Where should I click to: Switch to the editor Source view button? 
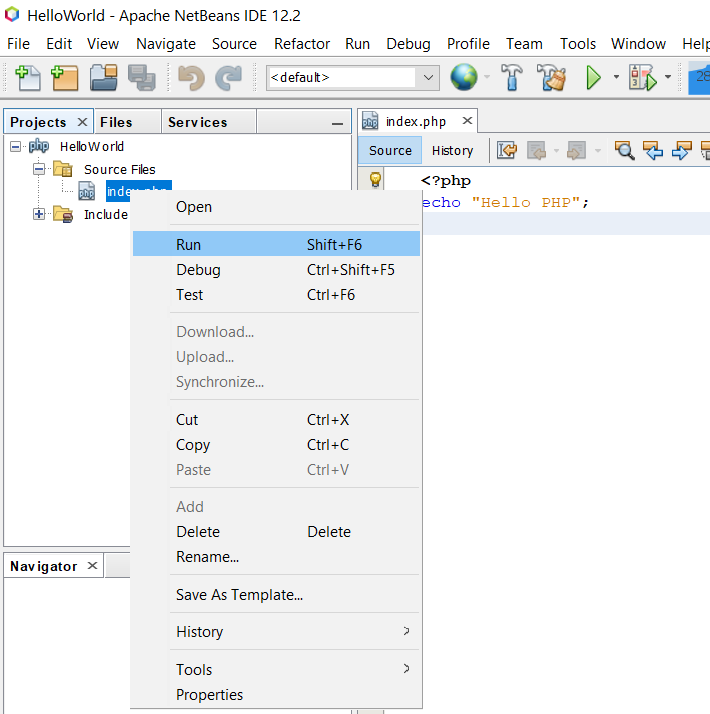click(x=390, y=150)
